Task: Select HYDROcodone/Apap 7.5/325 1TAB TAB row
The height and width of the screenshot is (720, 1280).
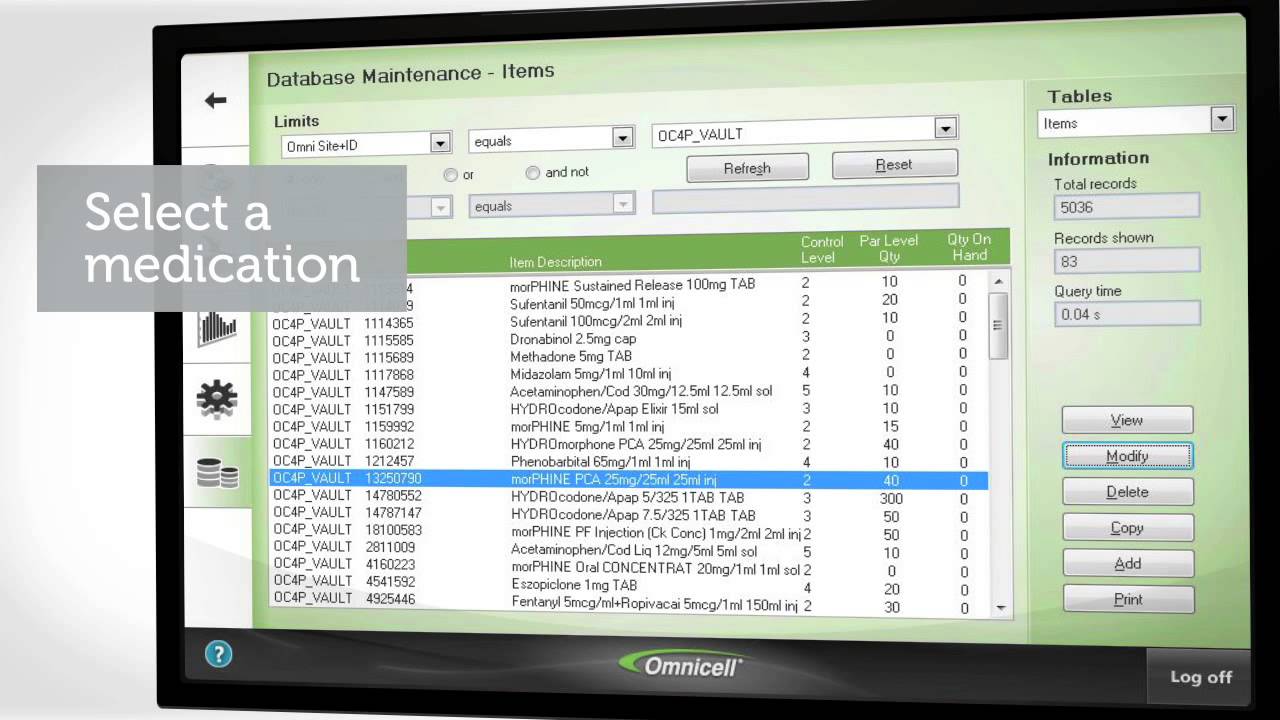Action: click(628, 516)
